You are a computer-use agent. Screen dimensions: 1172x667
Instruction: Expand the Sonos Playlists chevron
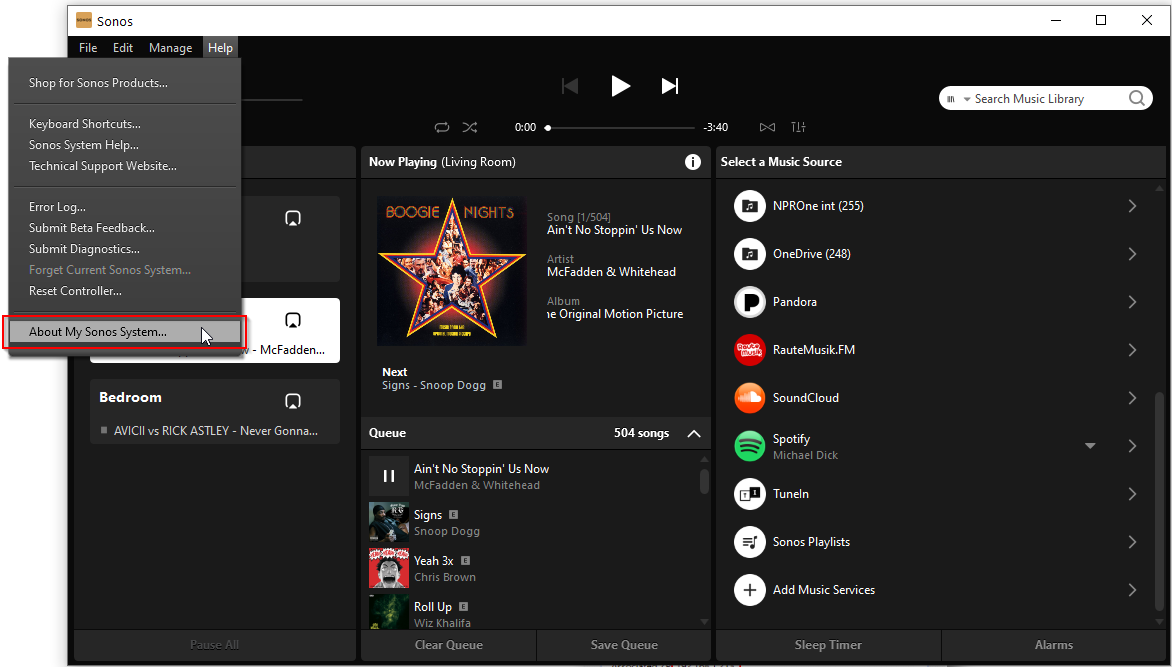(x=1132, y=542)
